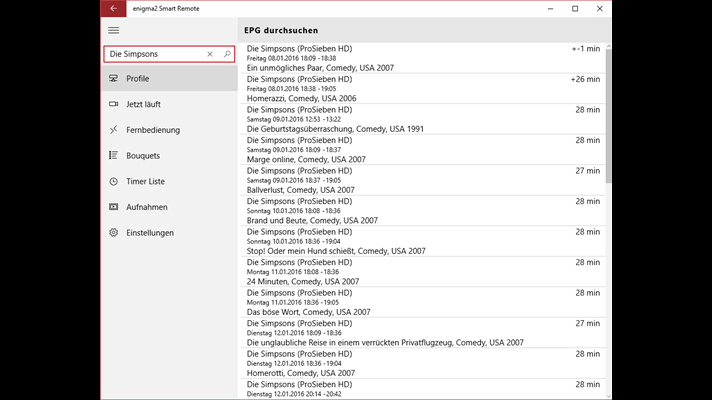The image size is (712, 400).
Task: Select episode Homerotti
Action: tap(422, 363)
